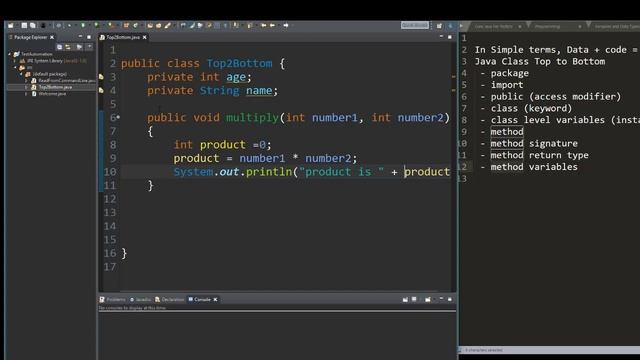Click the Display Selected Console icon

(x=414, y=300)
